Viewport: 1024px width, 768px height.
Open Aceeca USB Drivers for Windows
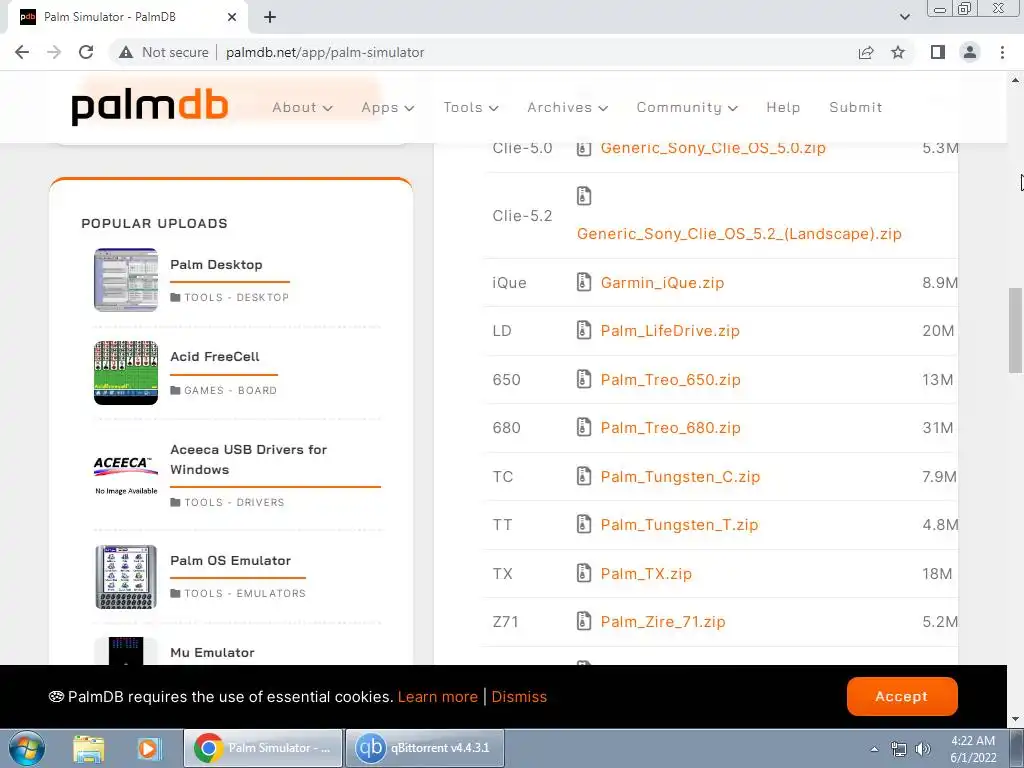(248, 459)
